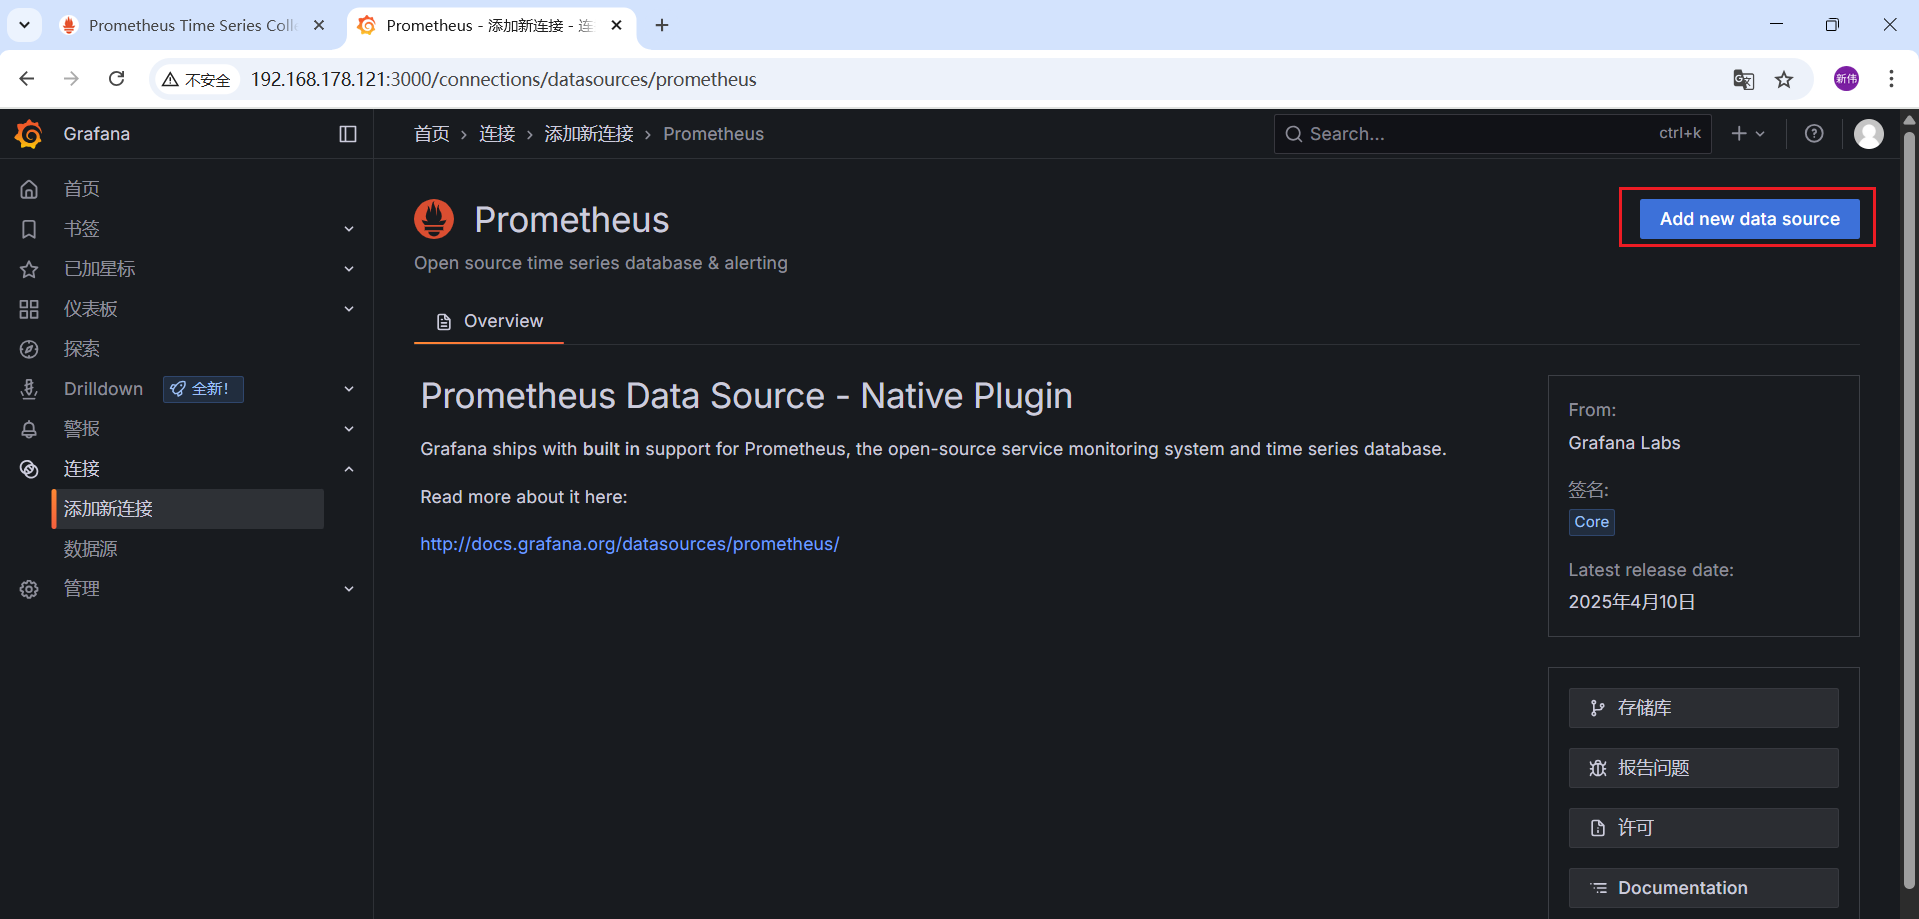Viewport: 1919px width, 919px height.
Task: Open the Prometheus documentation link
Action: 629,543
